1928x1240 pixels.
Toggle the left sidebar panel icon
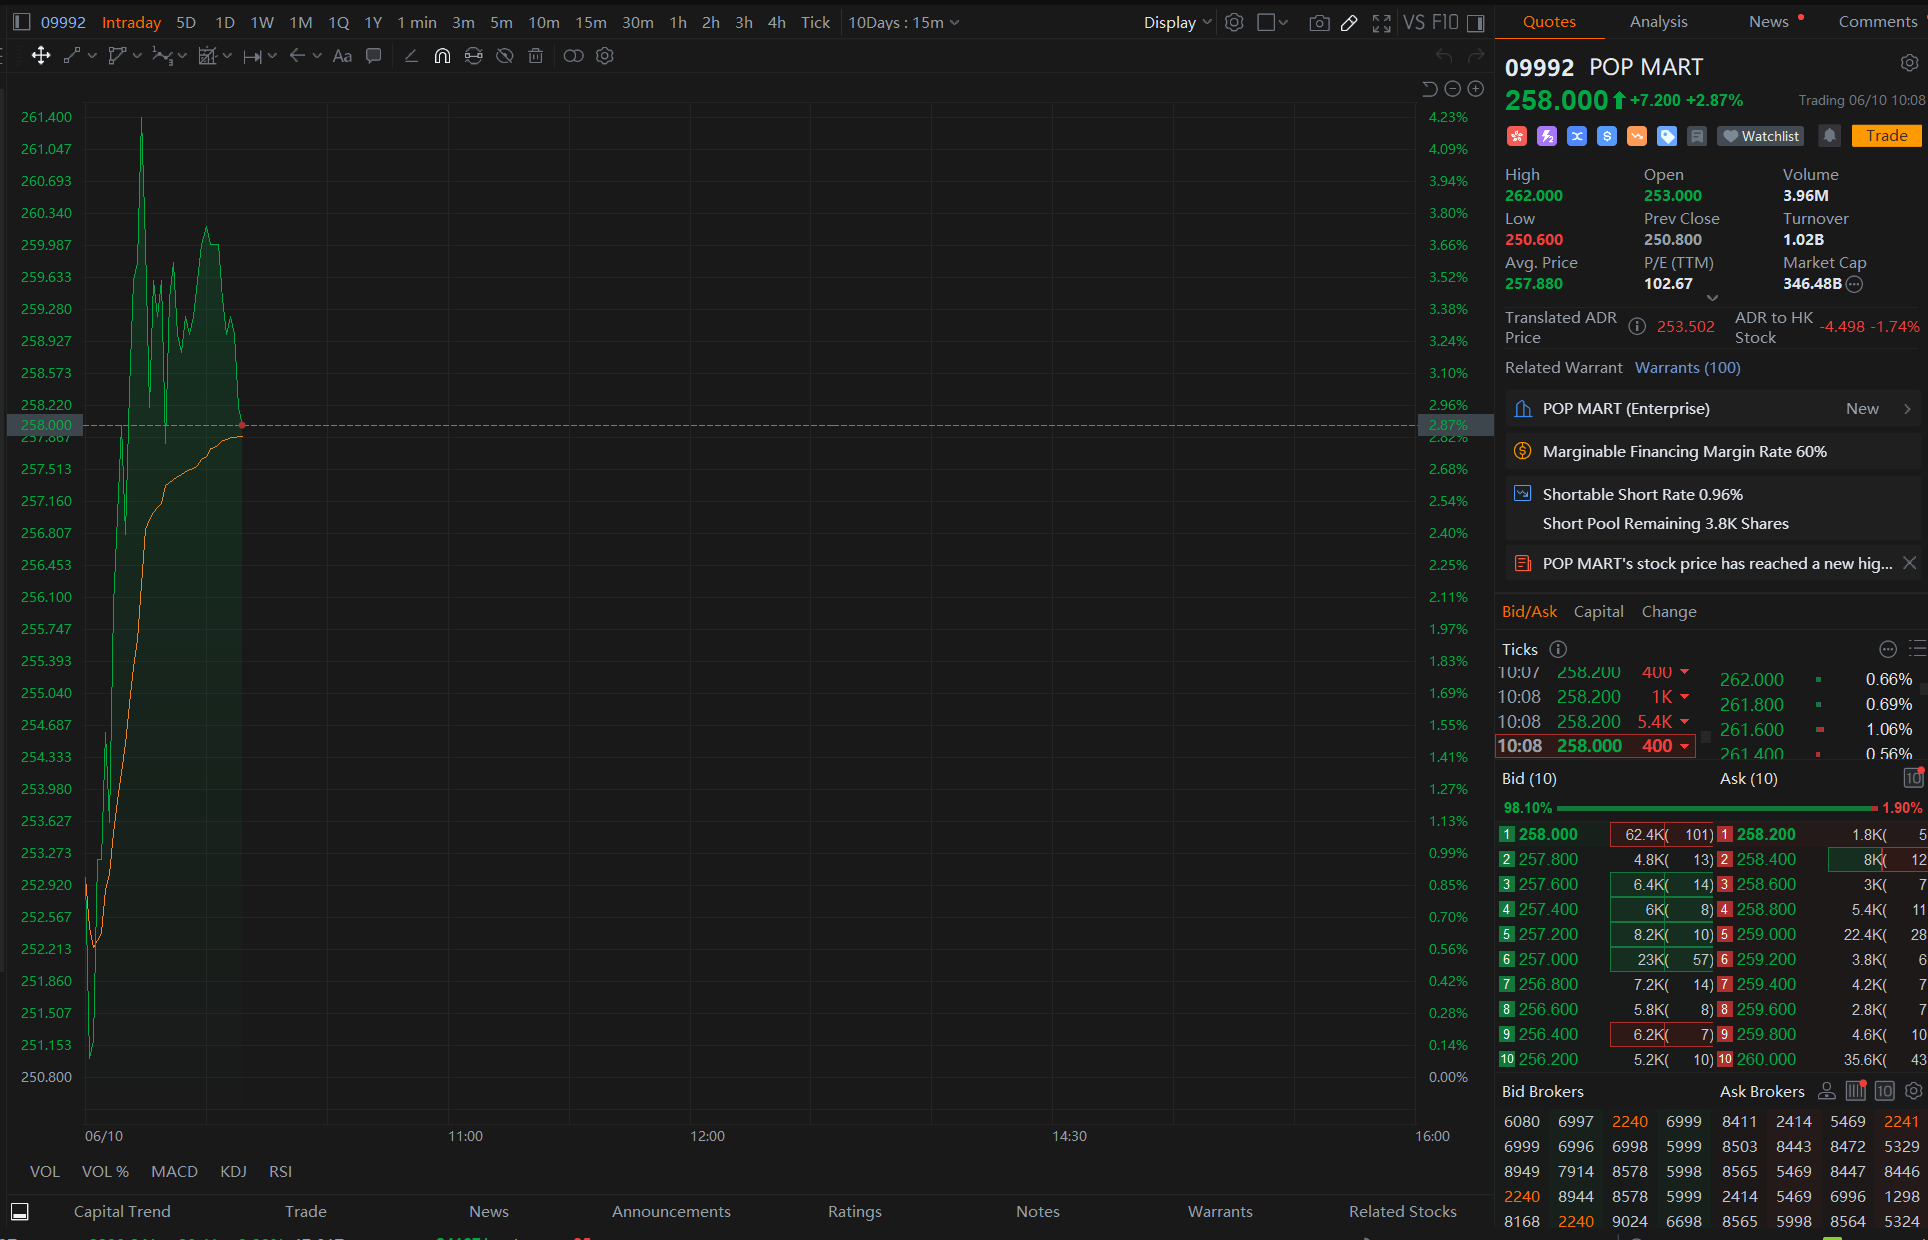pyautogui.click(x=21, y=22)
